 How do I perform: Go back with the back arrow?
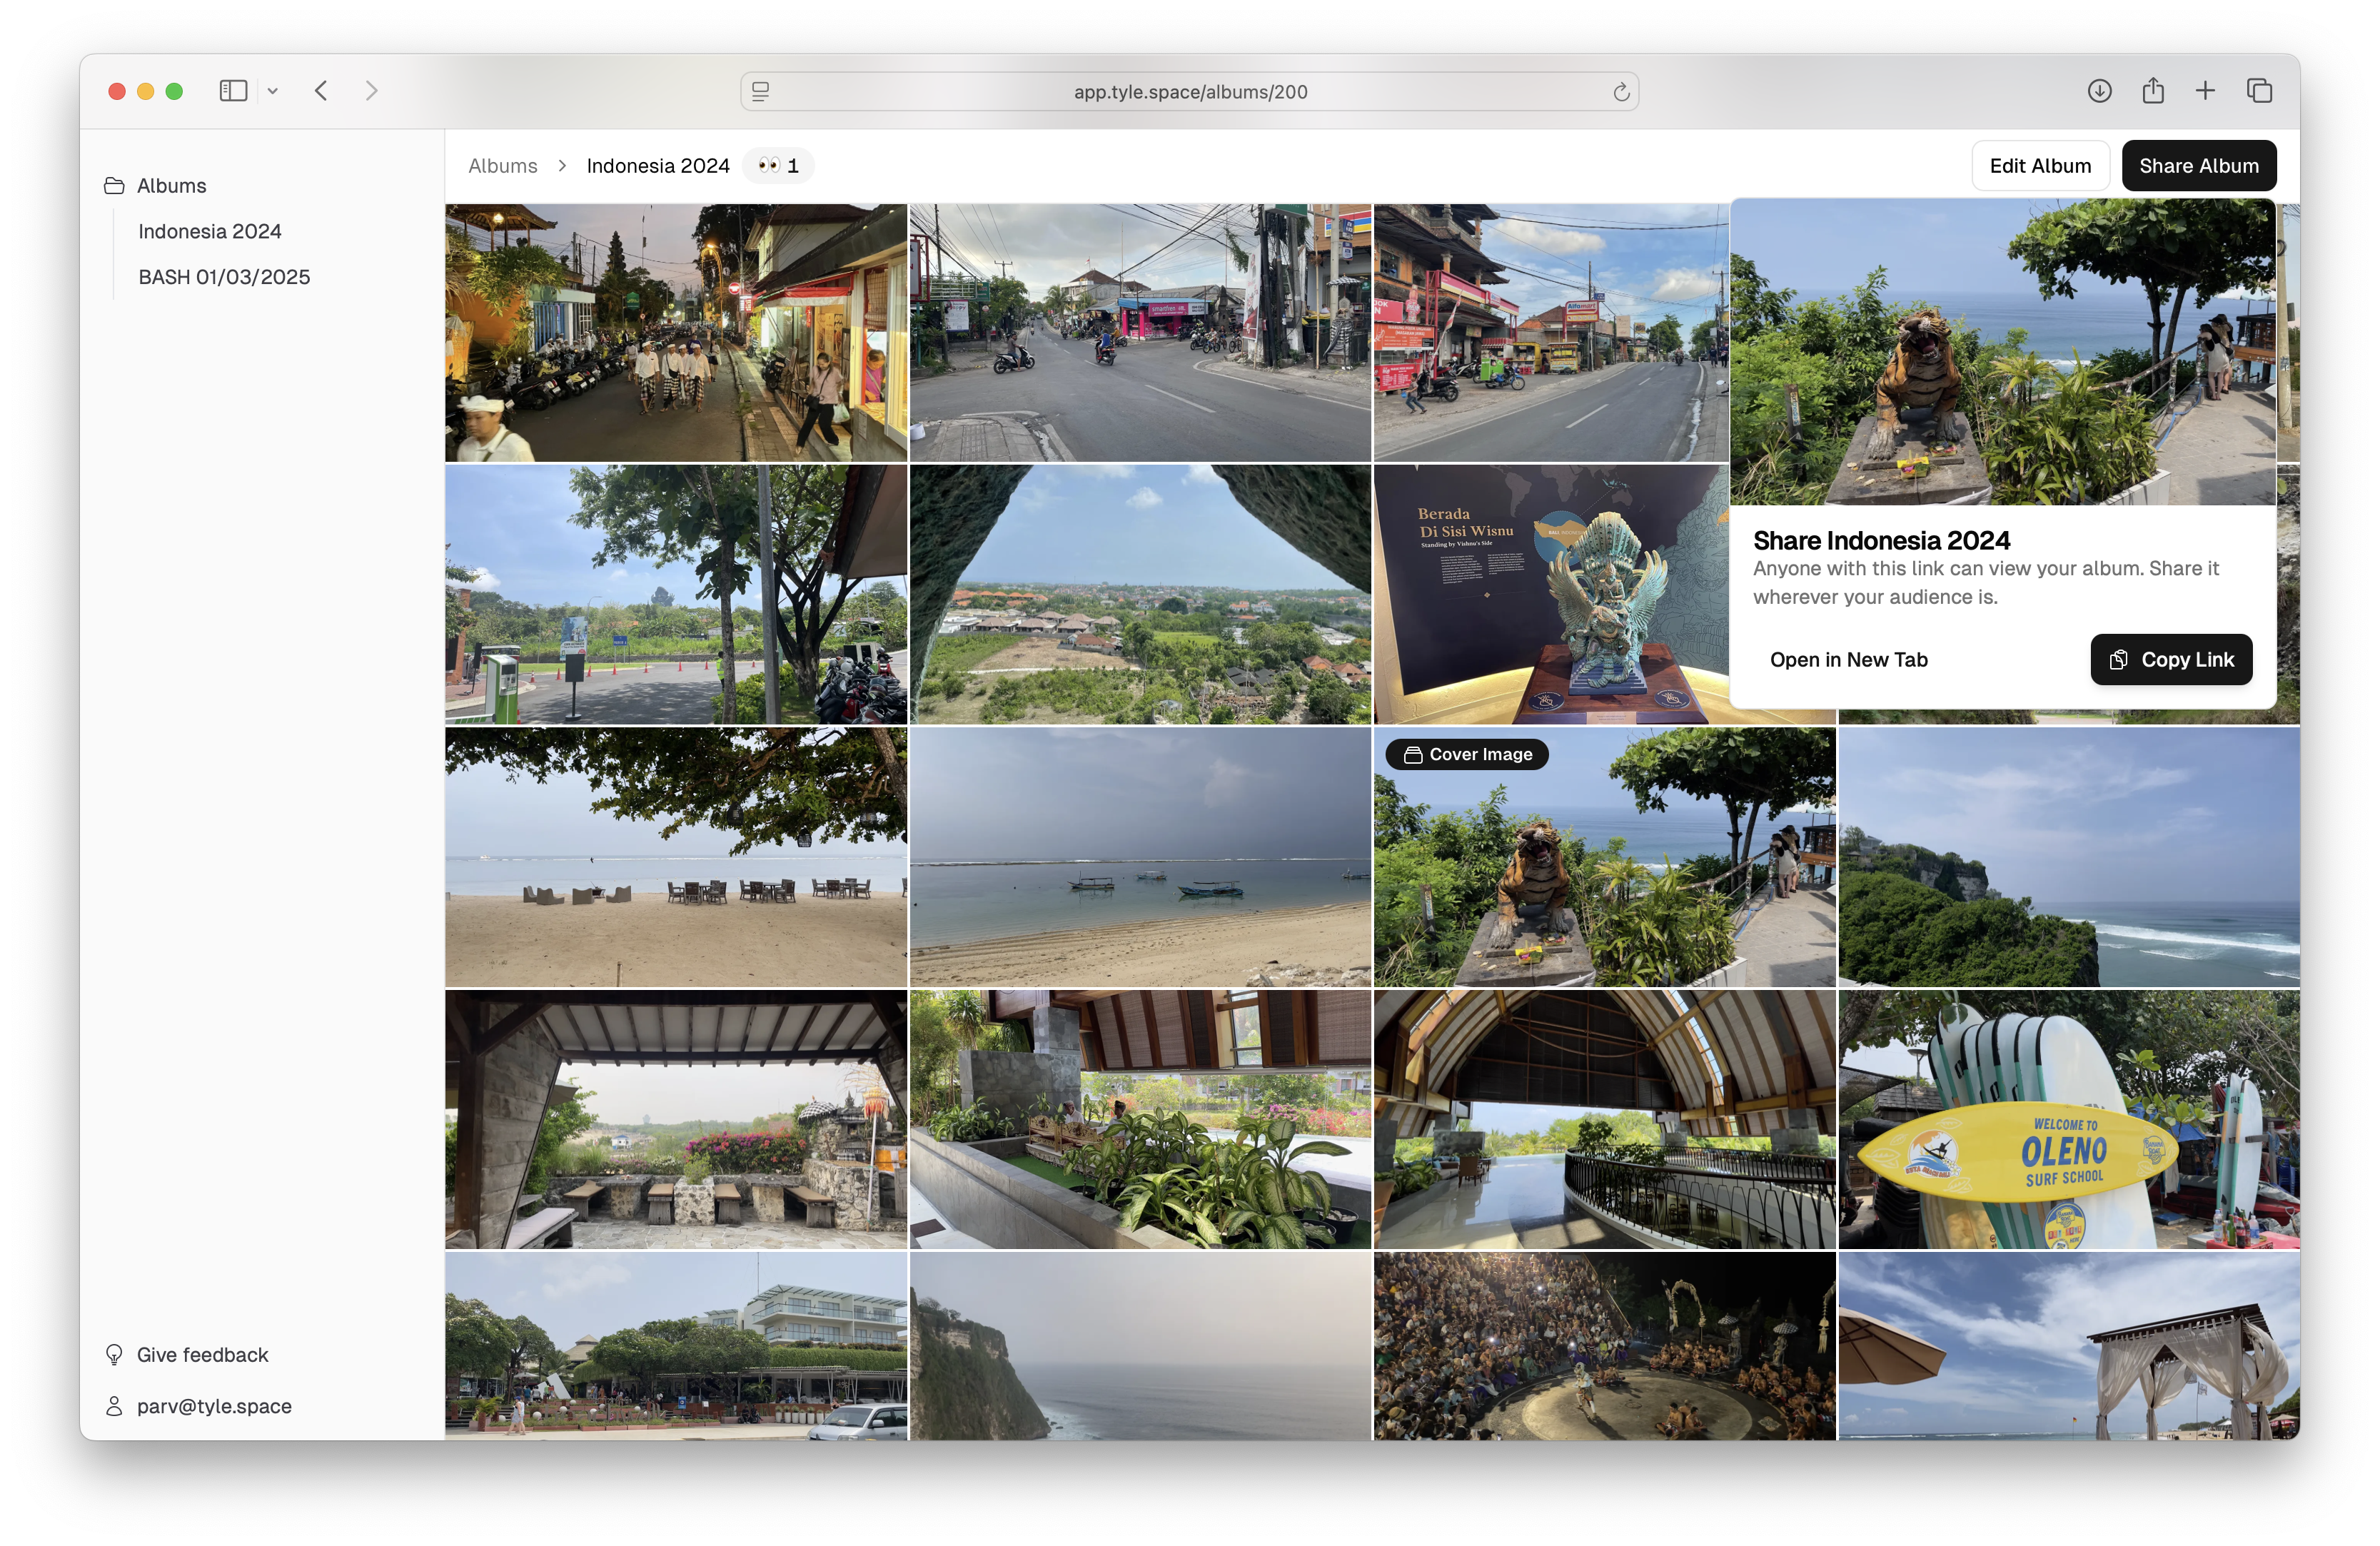321,91
